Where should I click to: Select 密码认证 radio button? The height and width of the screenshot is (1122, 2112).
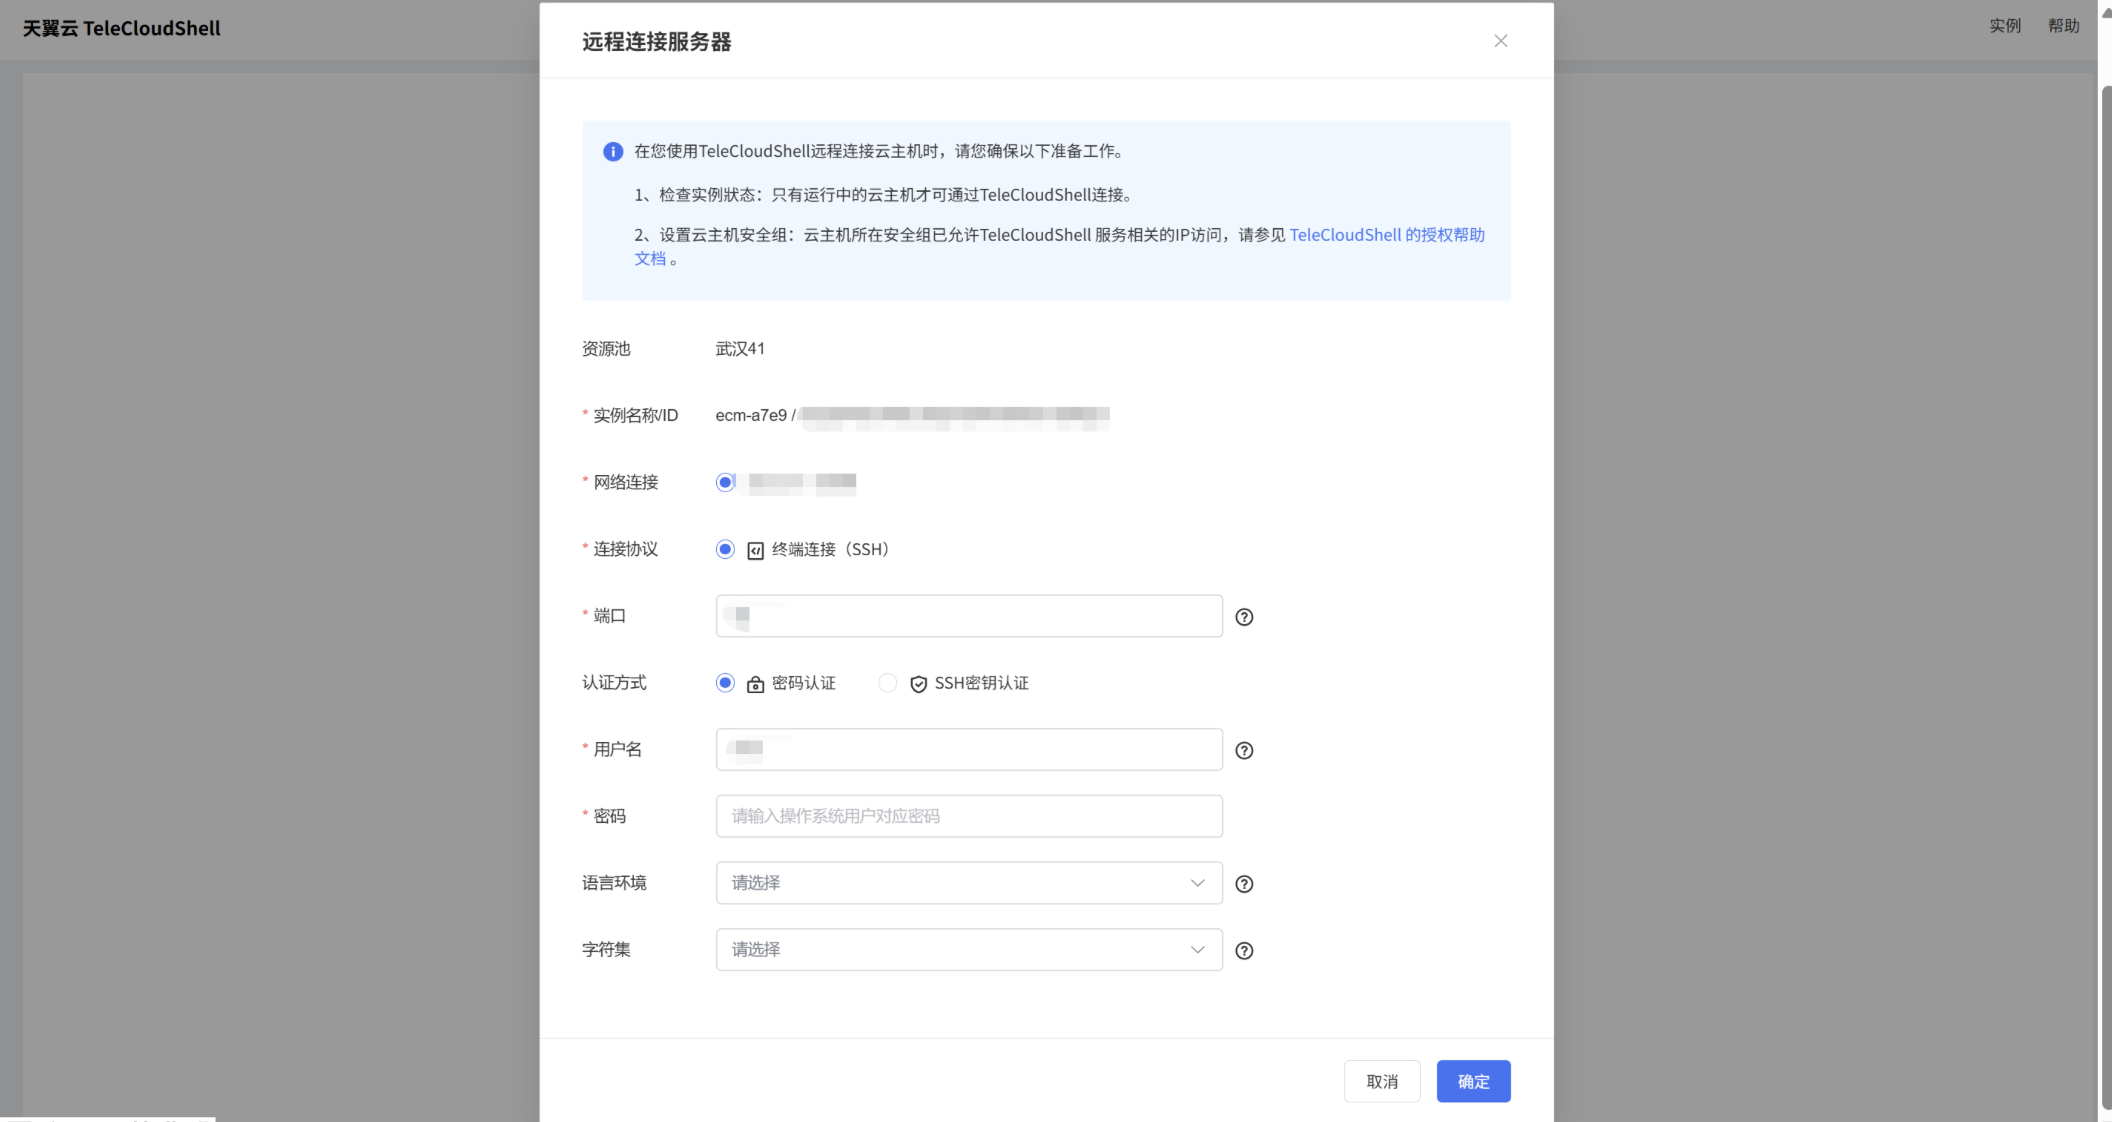(725, 683)
